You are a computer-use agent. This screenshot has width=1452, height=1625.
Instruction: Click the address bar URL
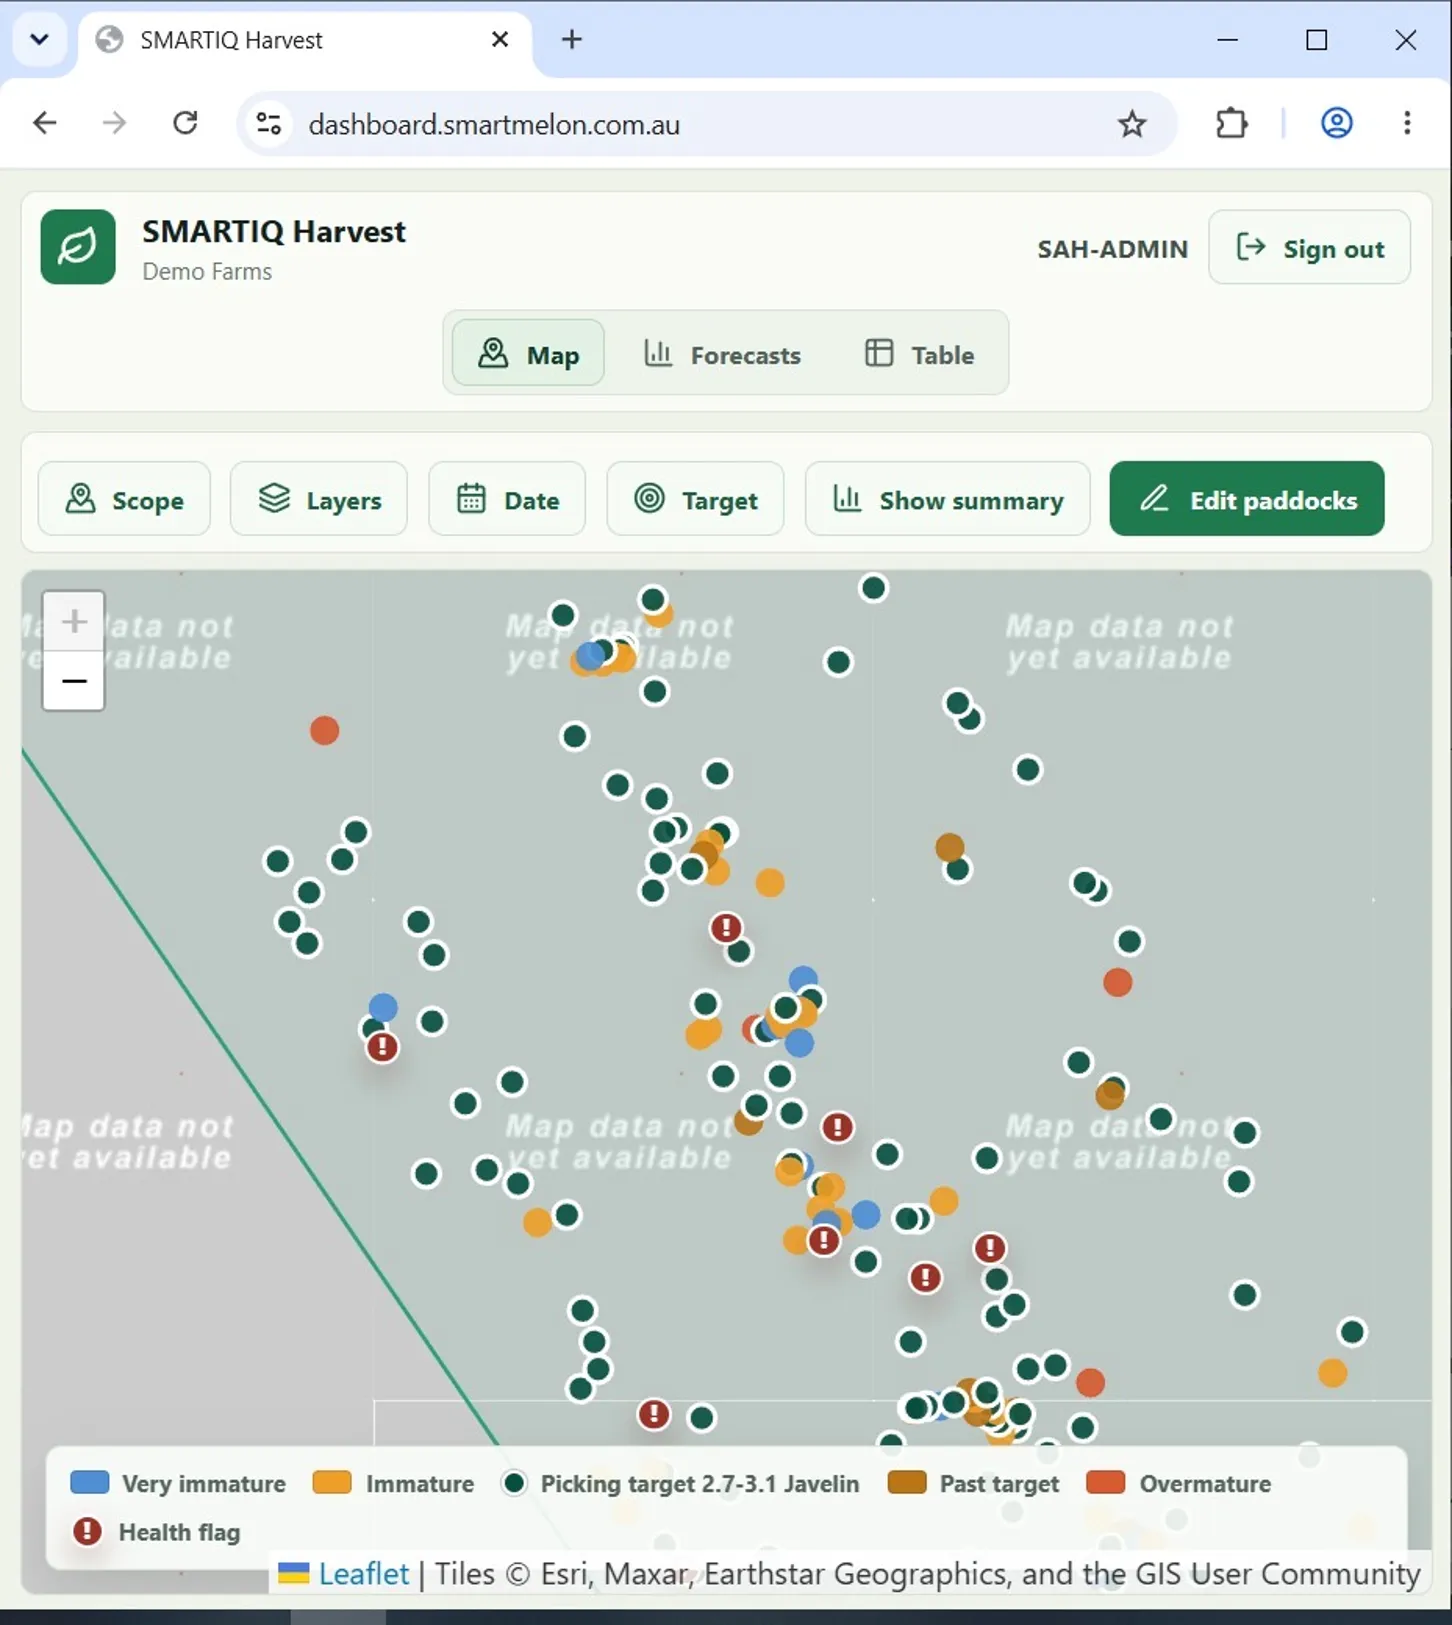494,125
